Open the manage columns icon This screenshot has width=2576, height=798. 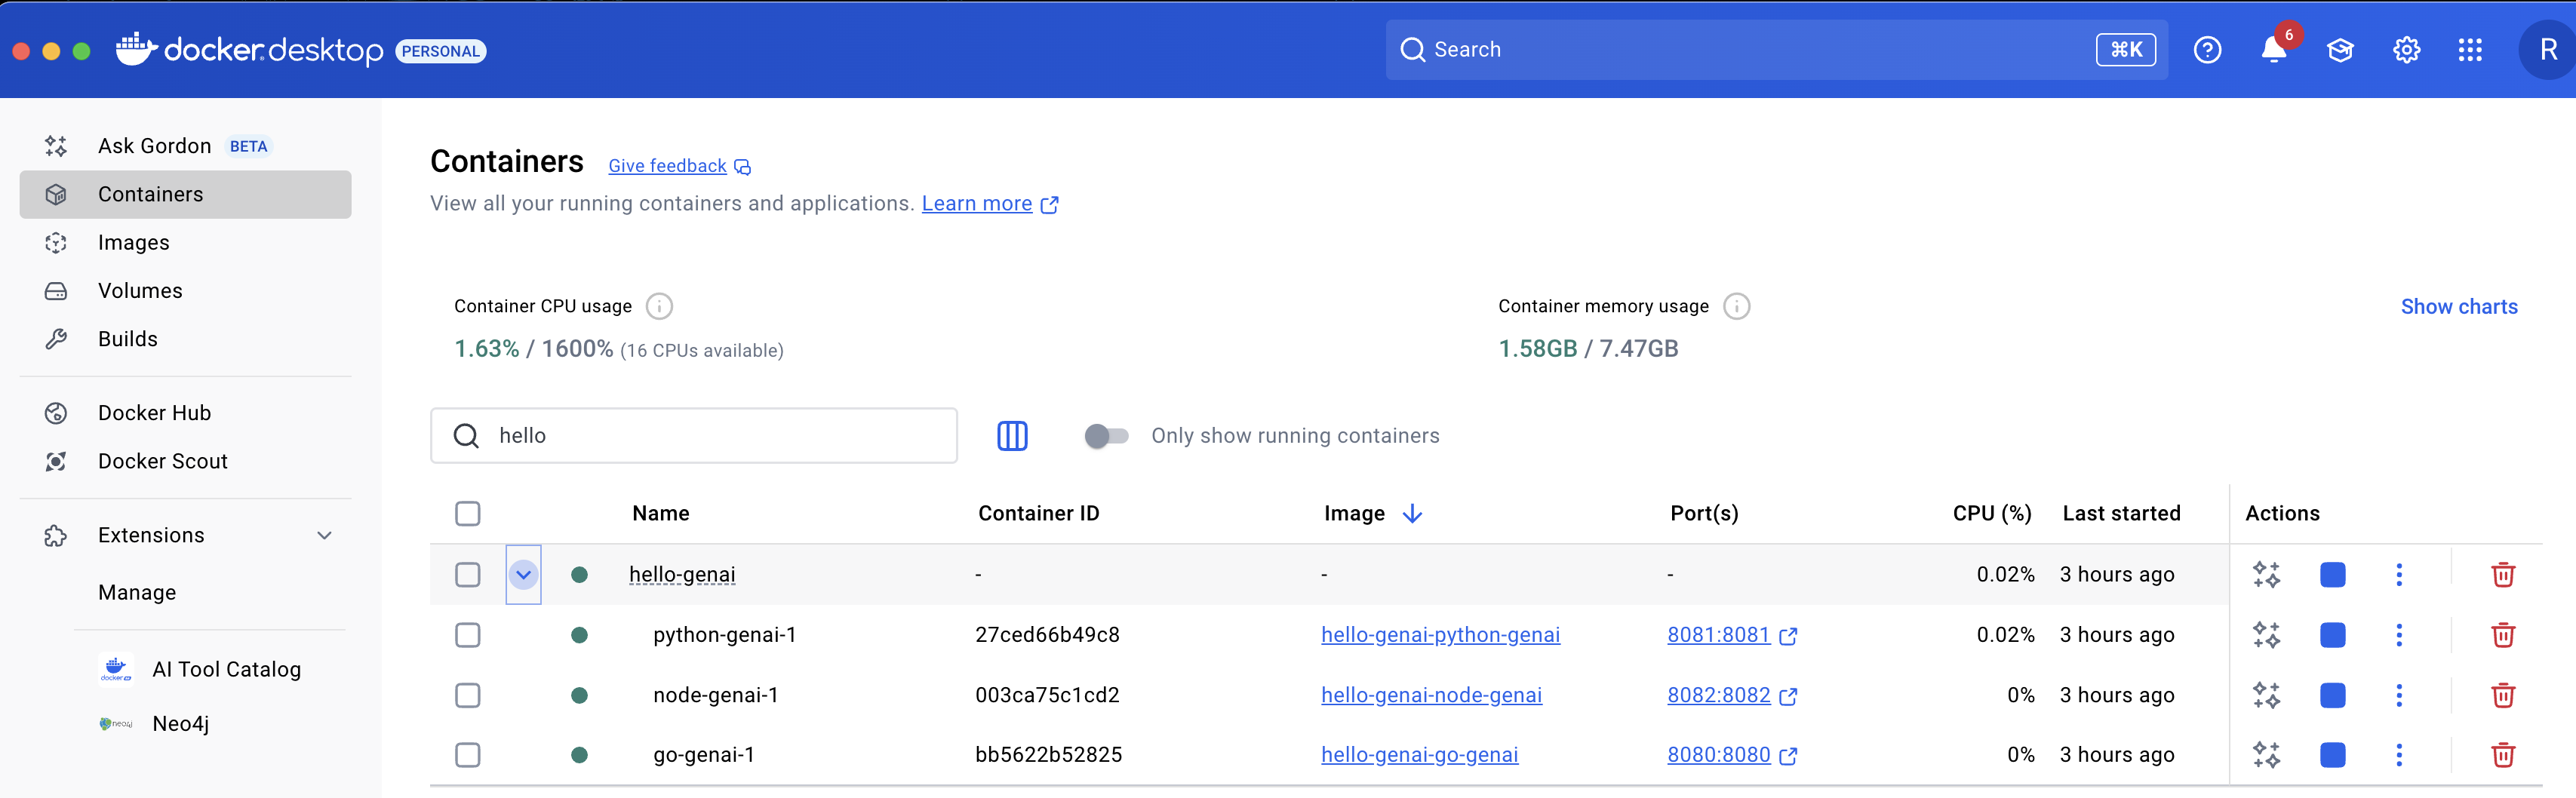1012,436
